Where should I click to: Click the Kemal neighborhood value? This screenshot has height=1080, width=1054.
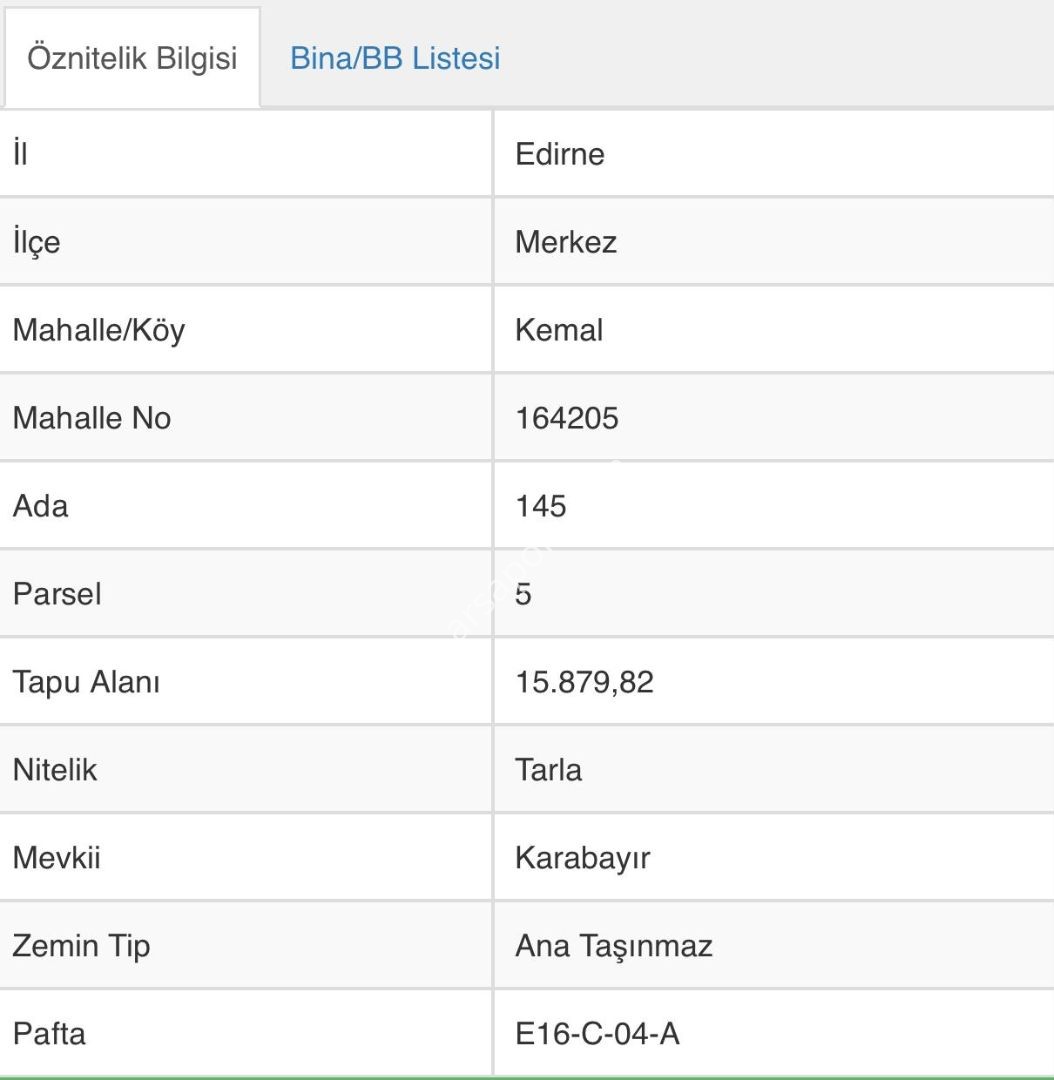tap(559, 330)
